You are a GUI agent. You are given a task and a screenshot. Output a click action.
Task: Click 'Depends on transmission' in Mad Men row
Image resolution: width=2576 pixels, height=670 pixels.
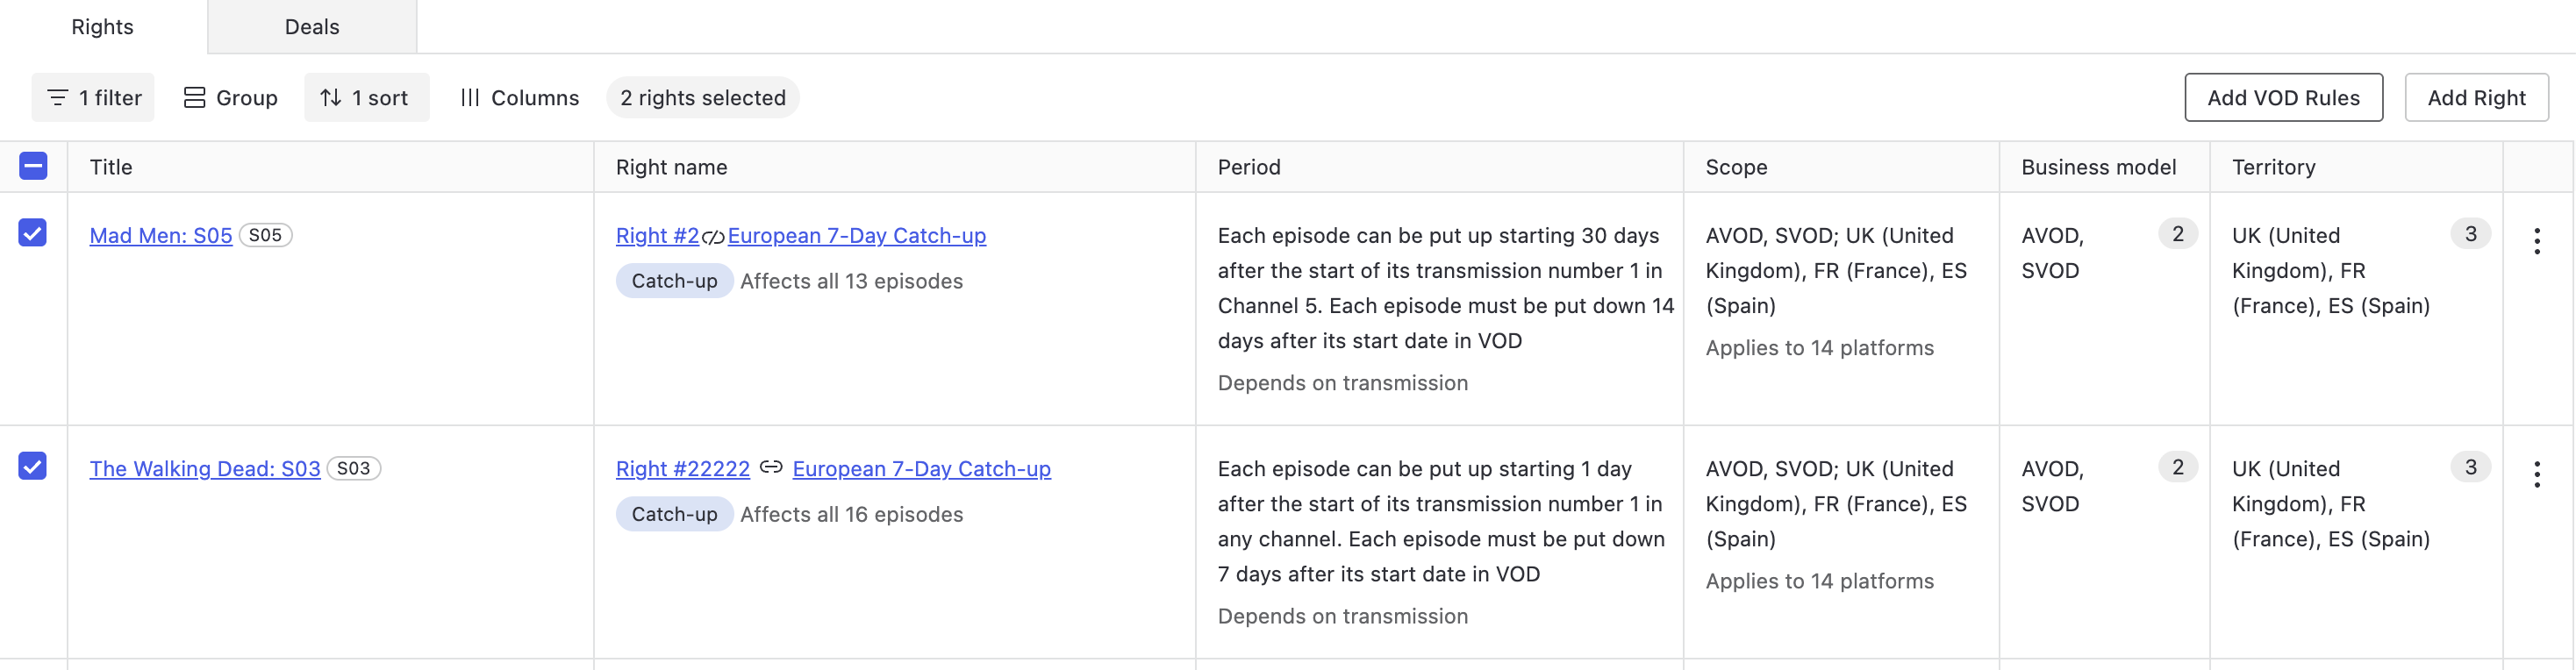point(1343,383)
